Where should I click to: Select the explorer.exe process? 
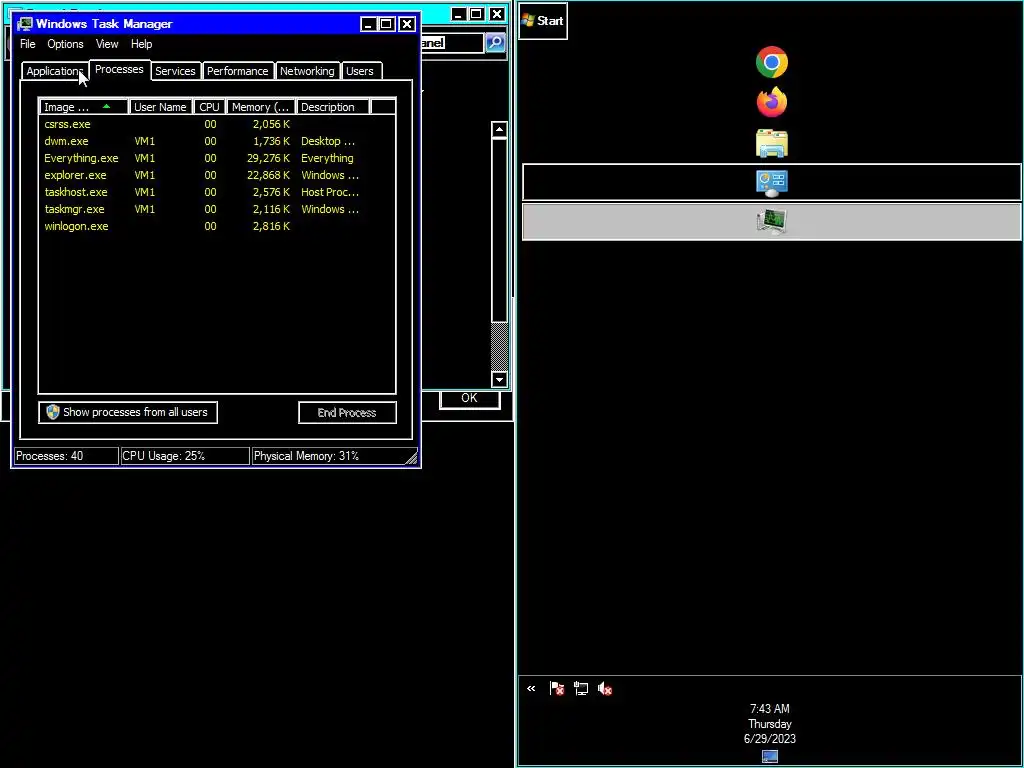click(217, 175)
